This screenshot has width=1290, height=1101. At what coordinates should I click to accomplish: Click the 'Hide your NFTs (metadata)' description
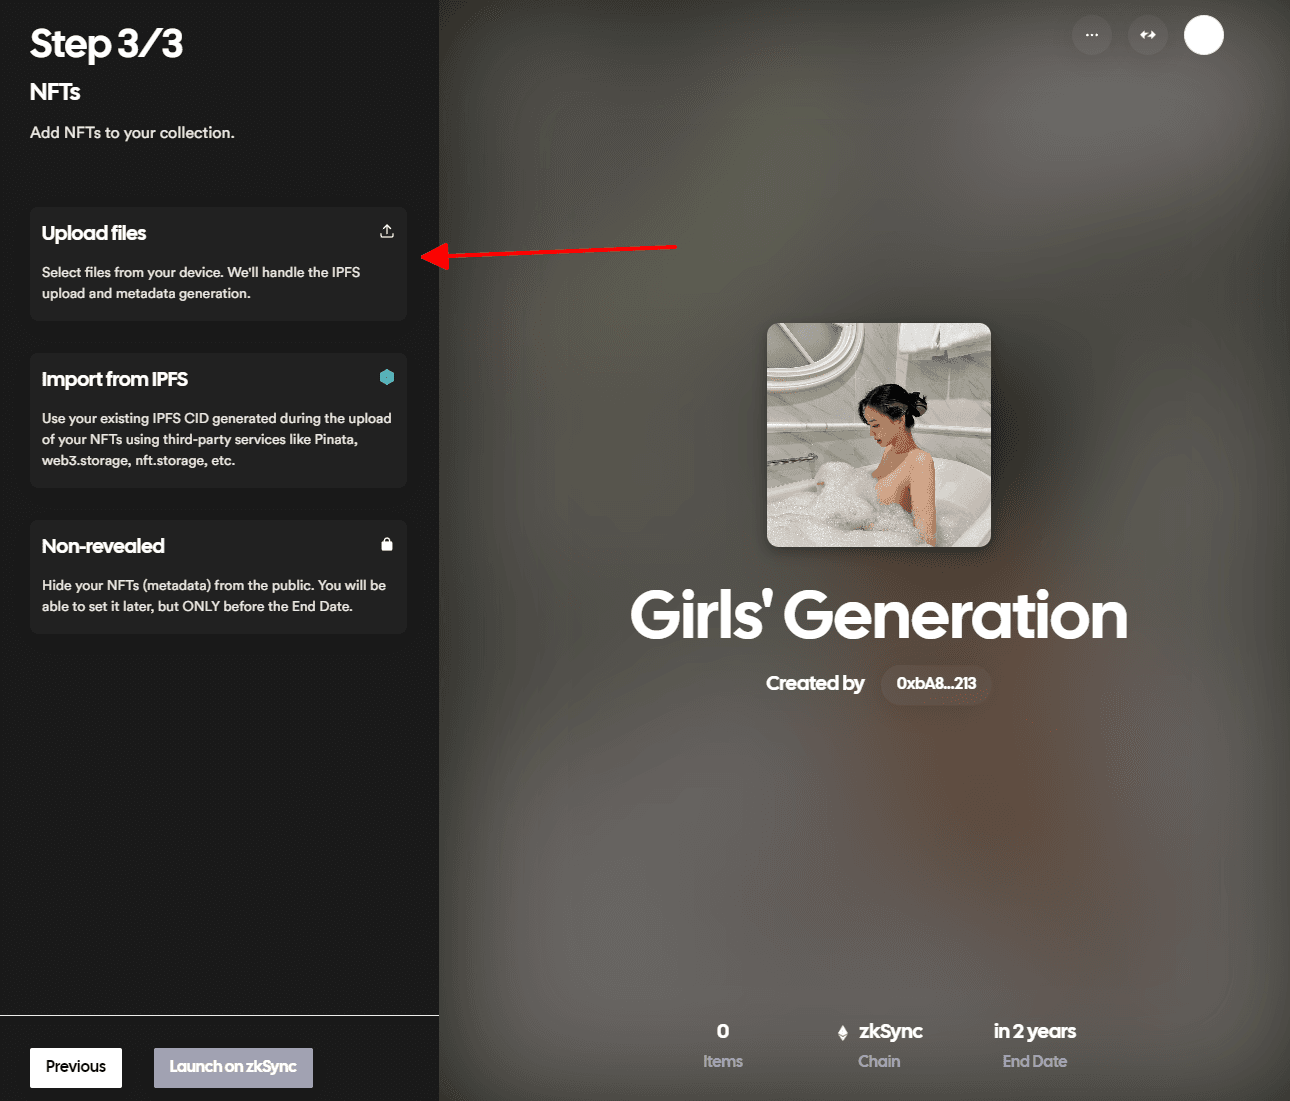(214, 596)
